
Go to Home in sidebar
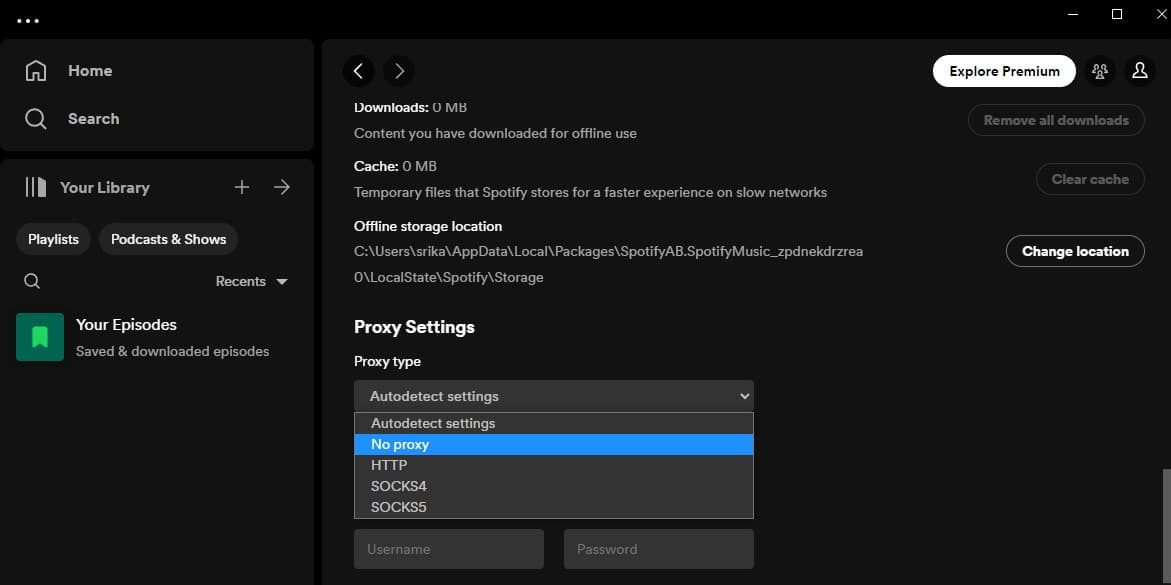pyautogui.click(x=90, y=71)
